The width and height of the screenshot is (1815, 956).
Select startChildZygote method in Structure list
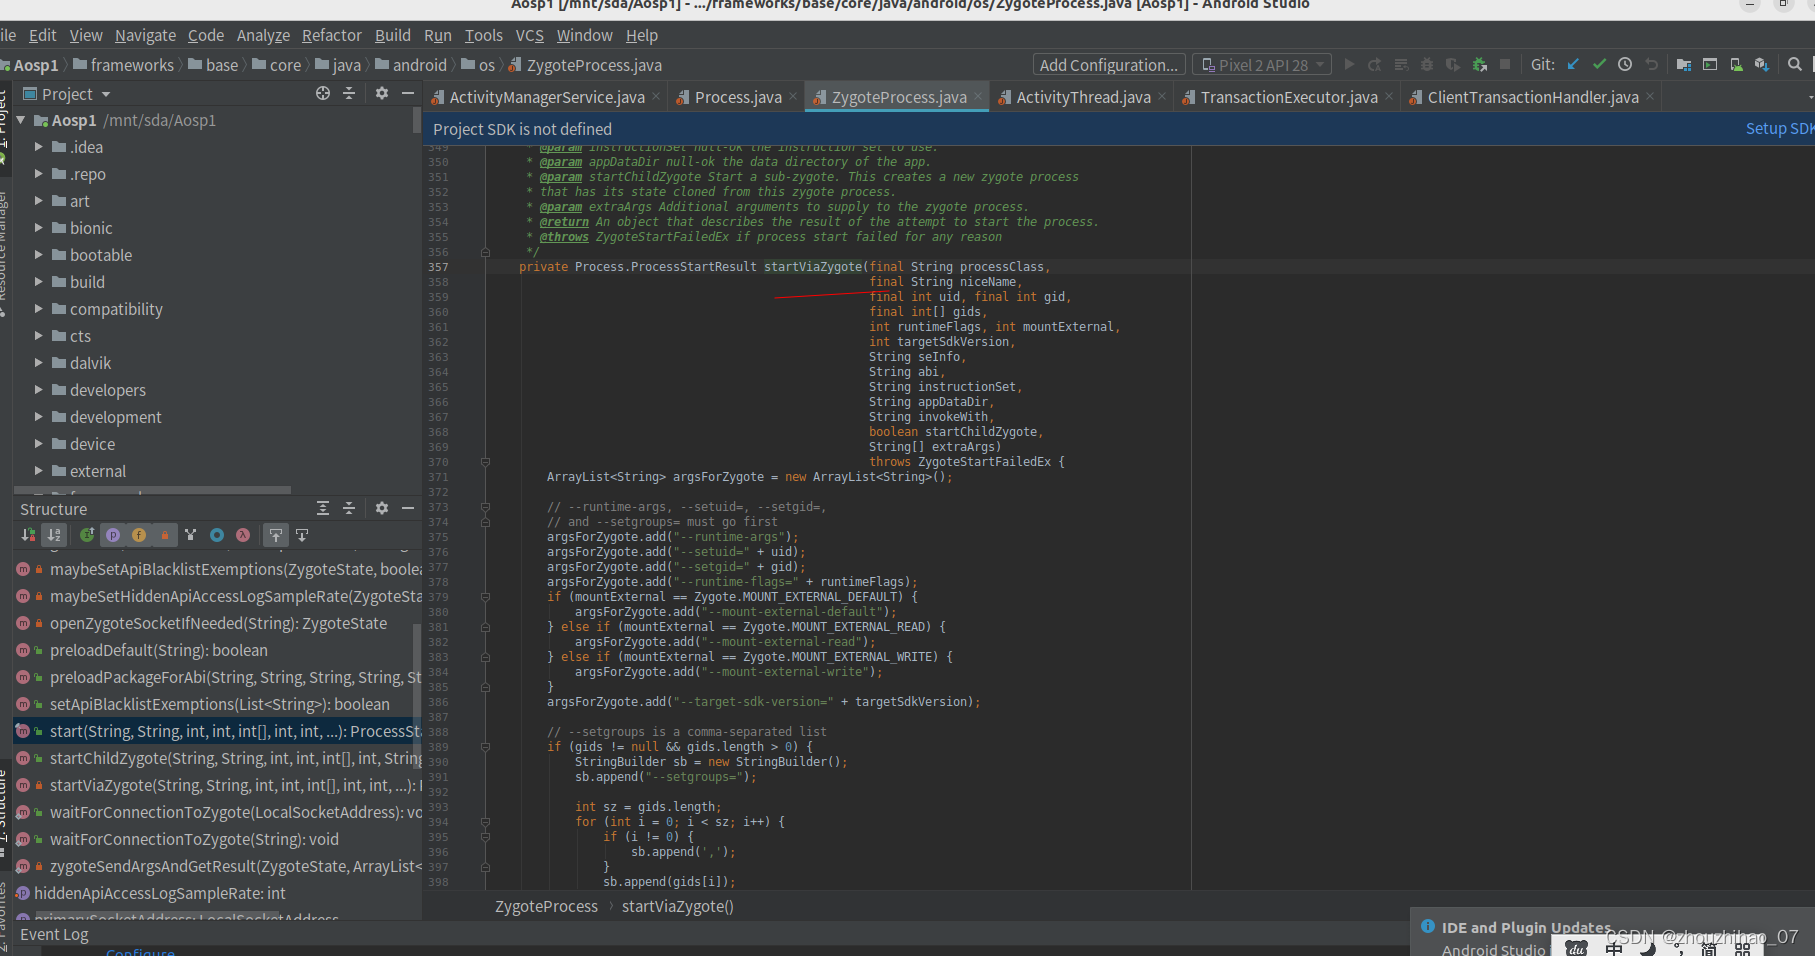pos(218,758)
